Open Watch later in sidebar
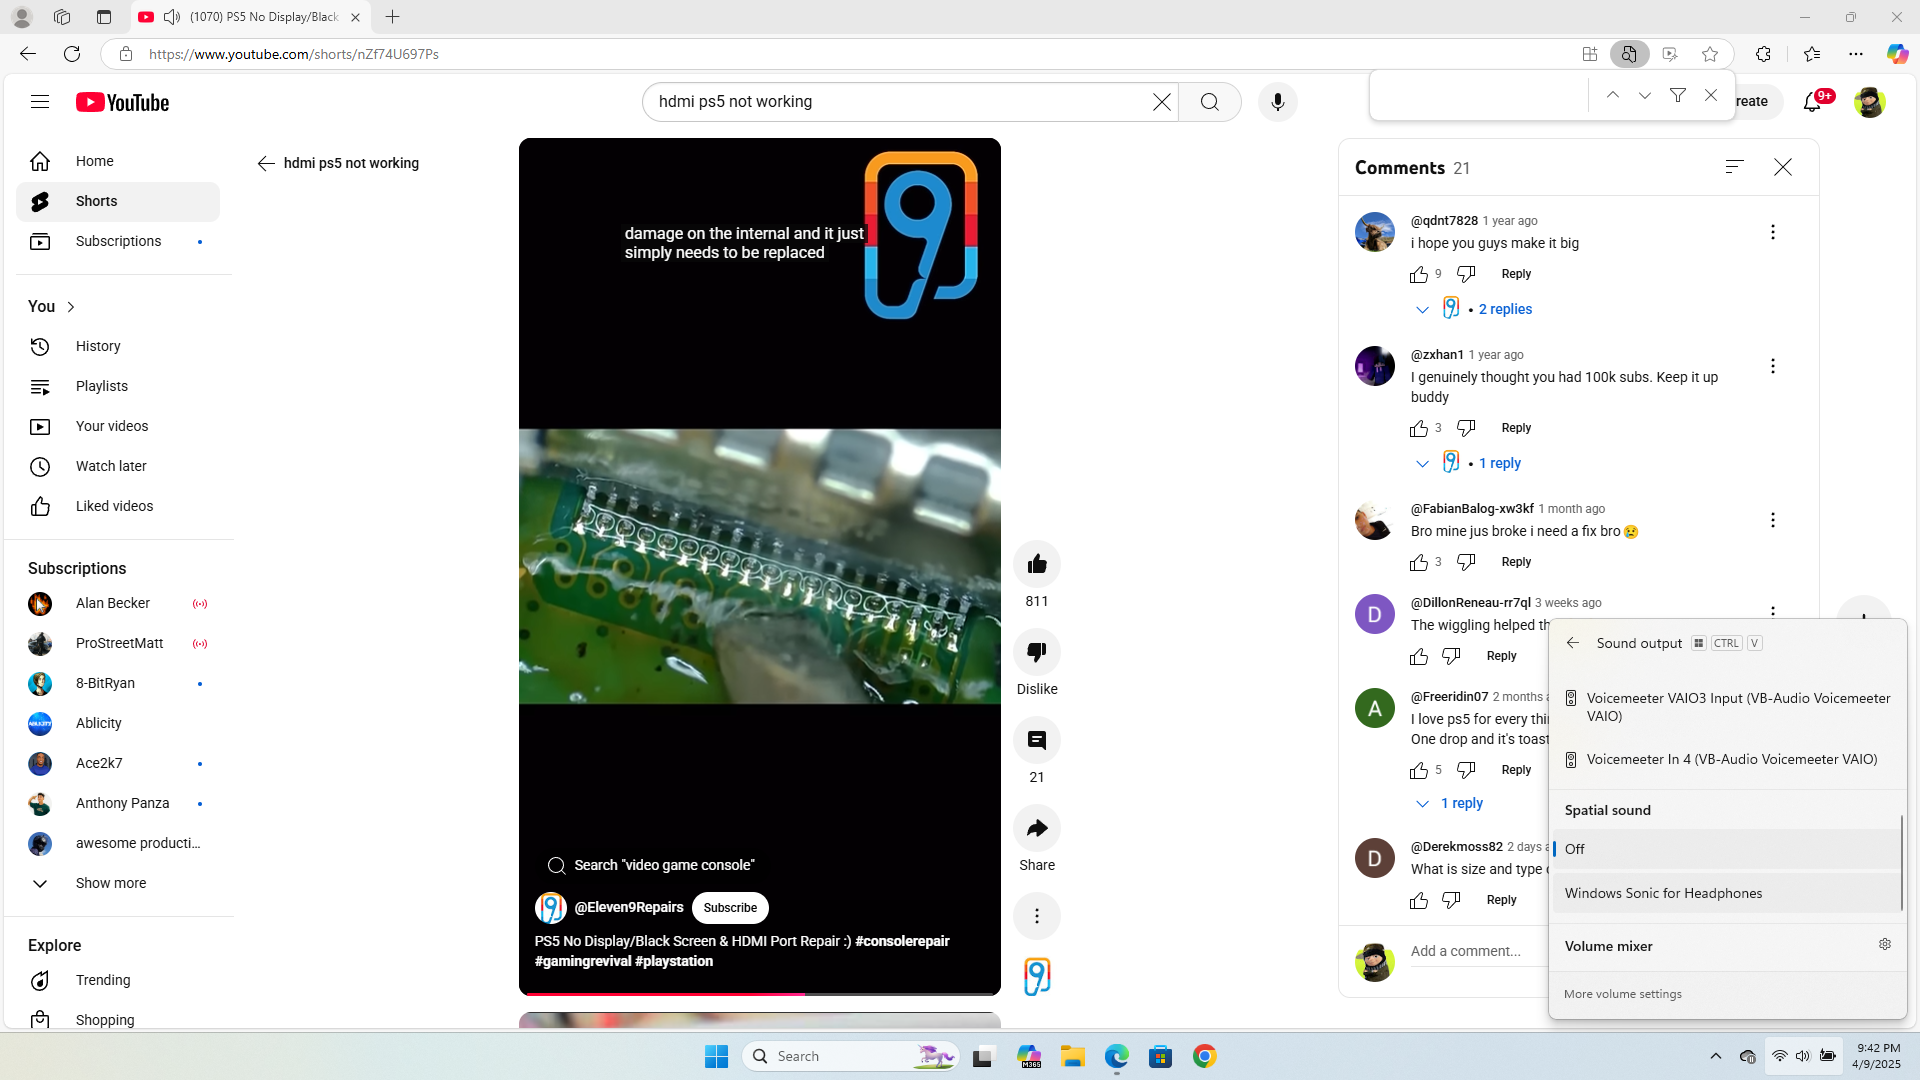 pos(118,466)
